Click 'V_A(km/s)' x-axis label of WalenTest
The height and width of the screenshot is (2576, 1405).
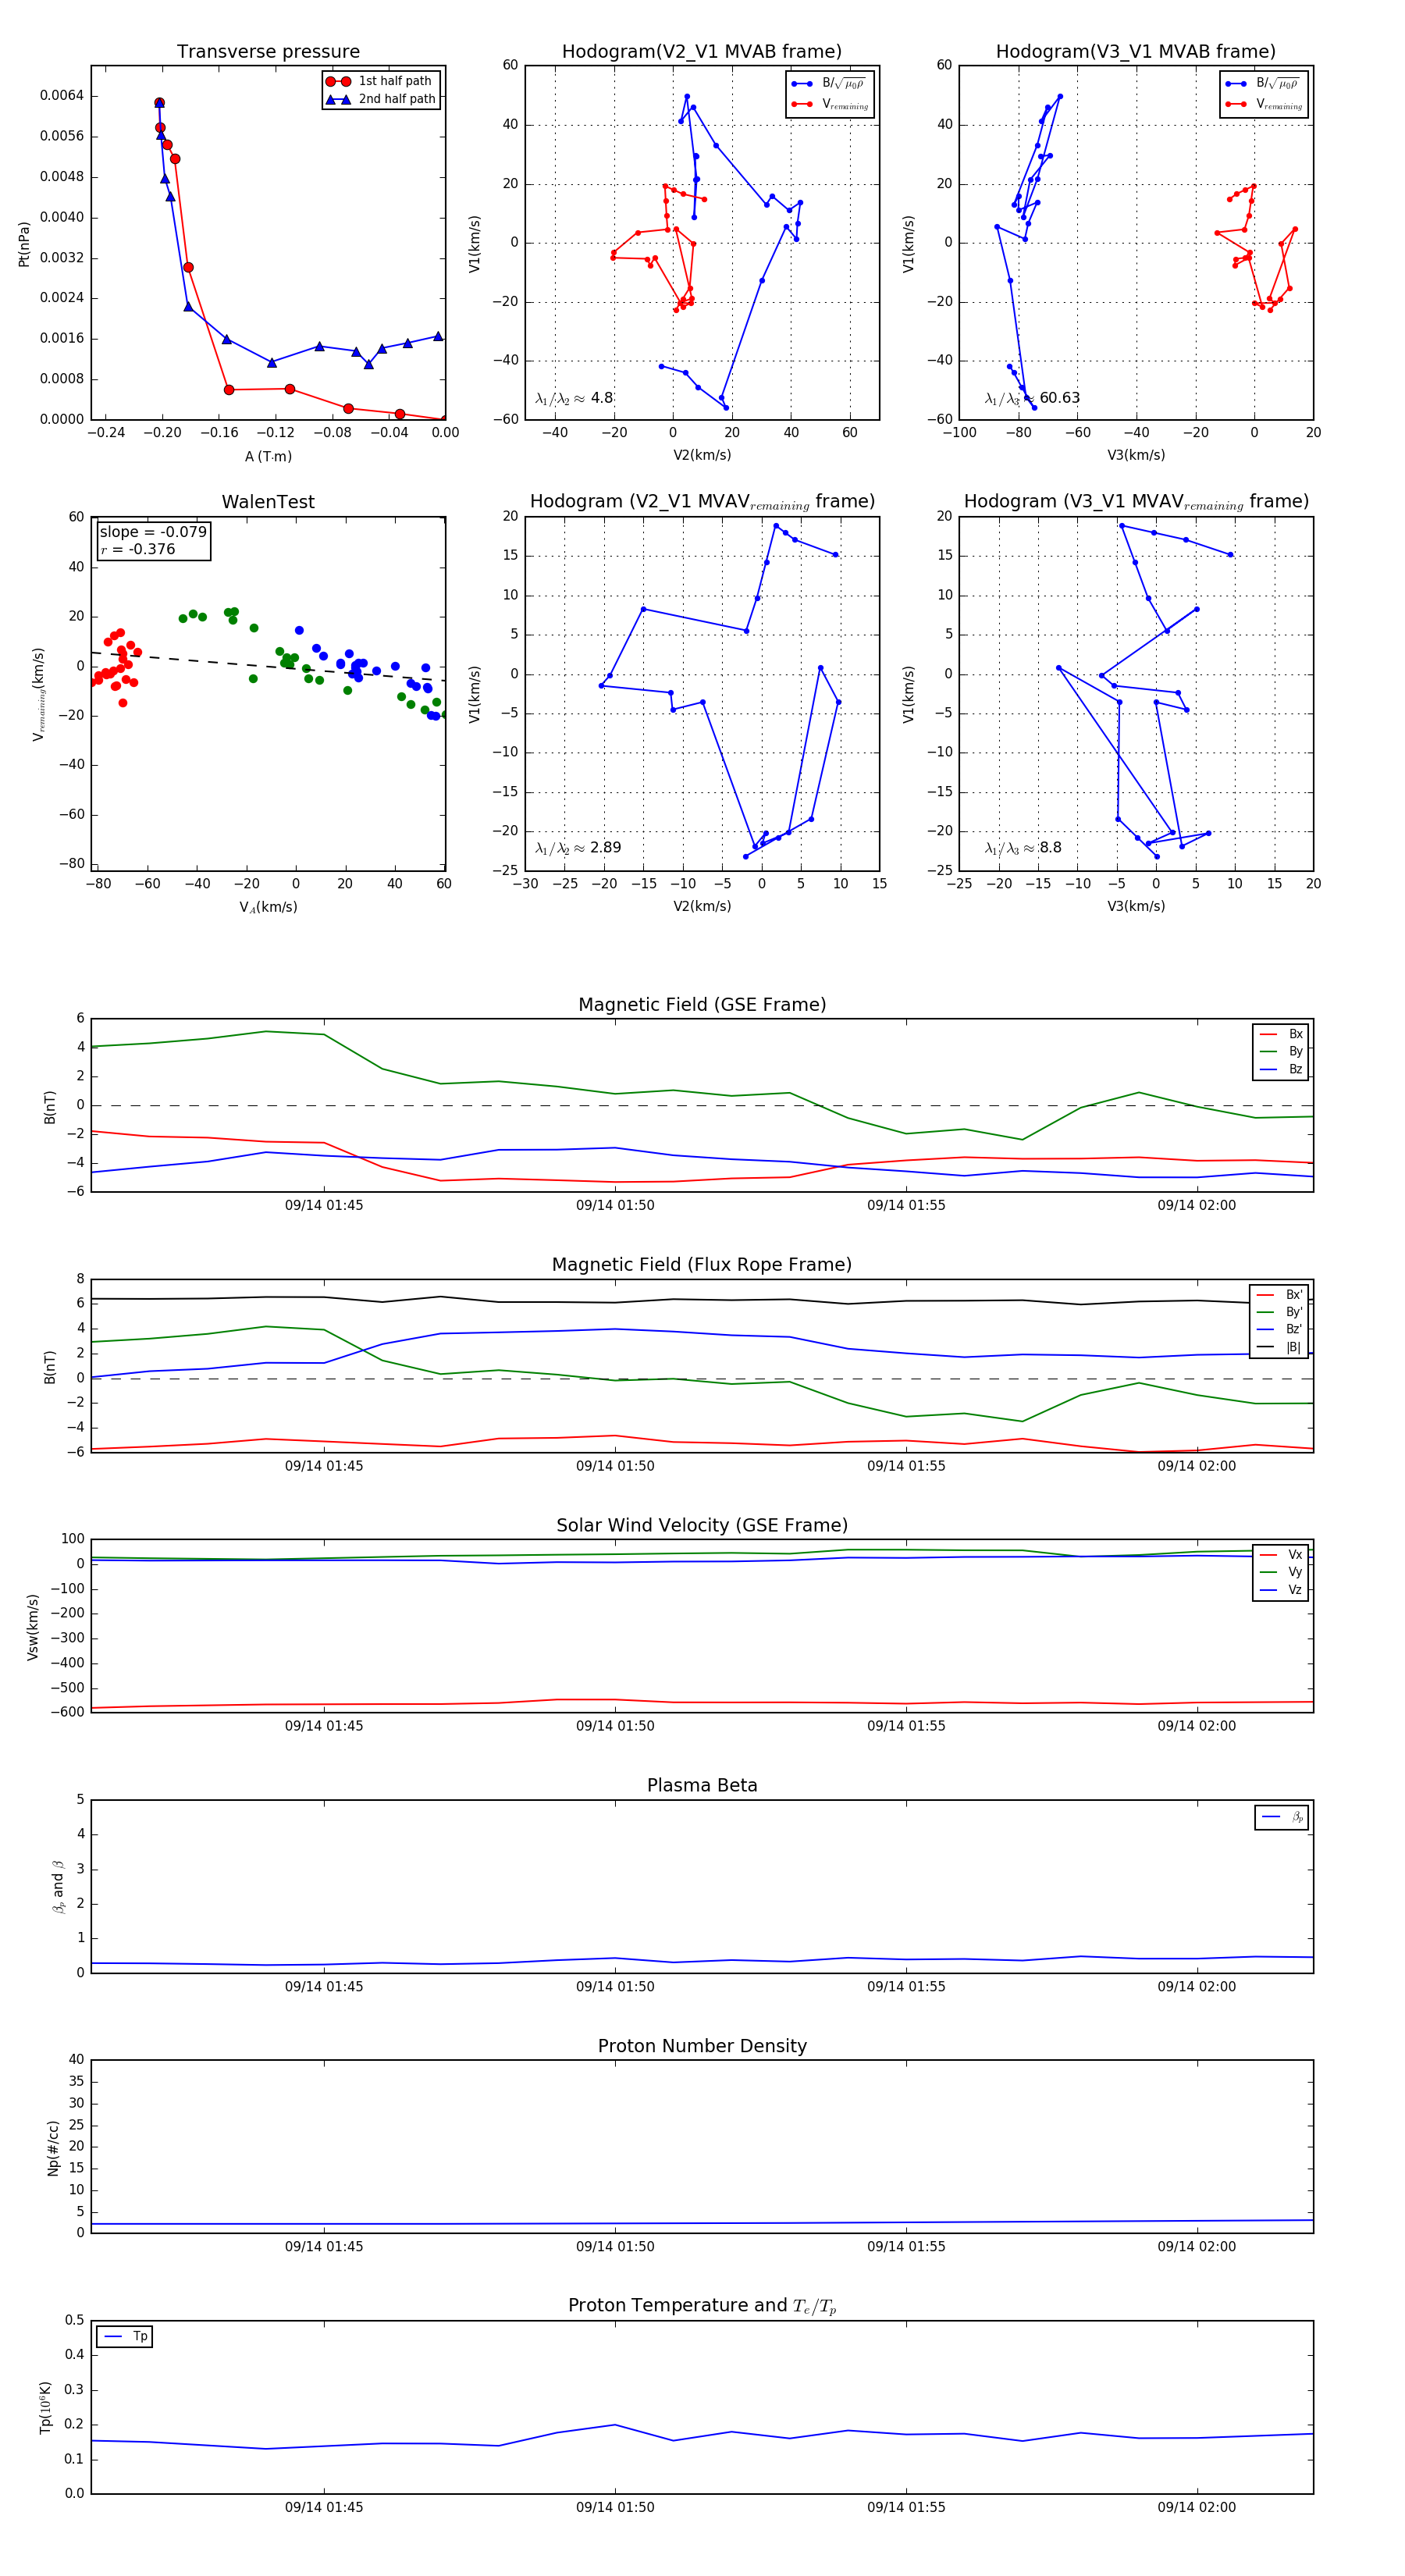click(268, 907)
